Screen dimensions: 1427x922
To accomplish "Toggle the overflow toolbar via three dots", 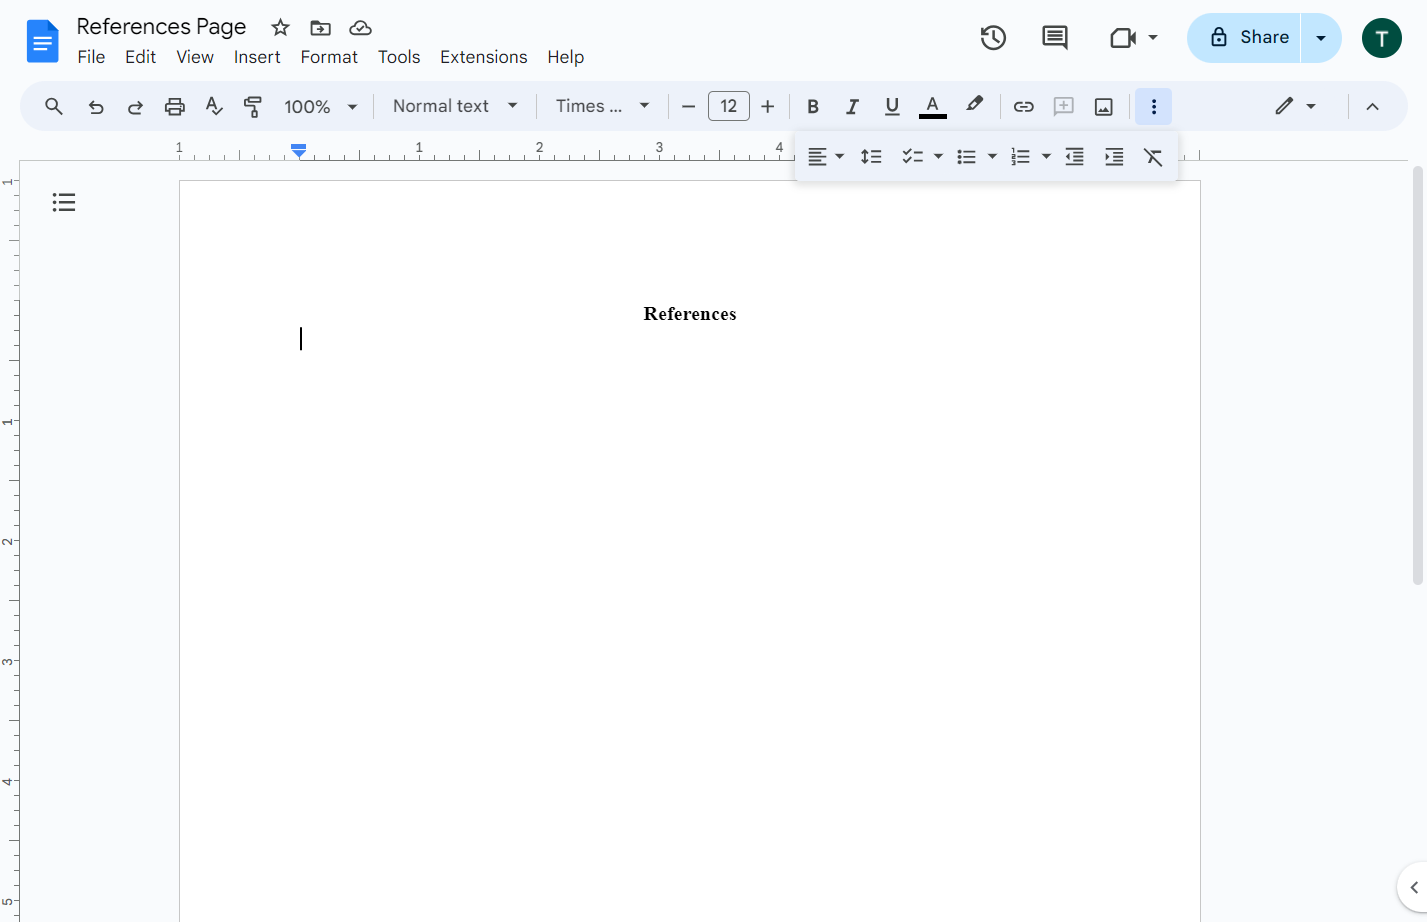I will (1153, 107).
